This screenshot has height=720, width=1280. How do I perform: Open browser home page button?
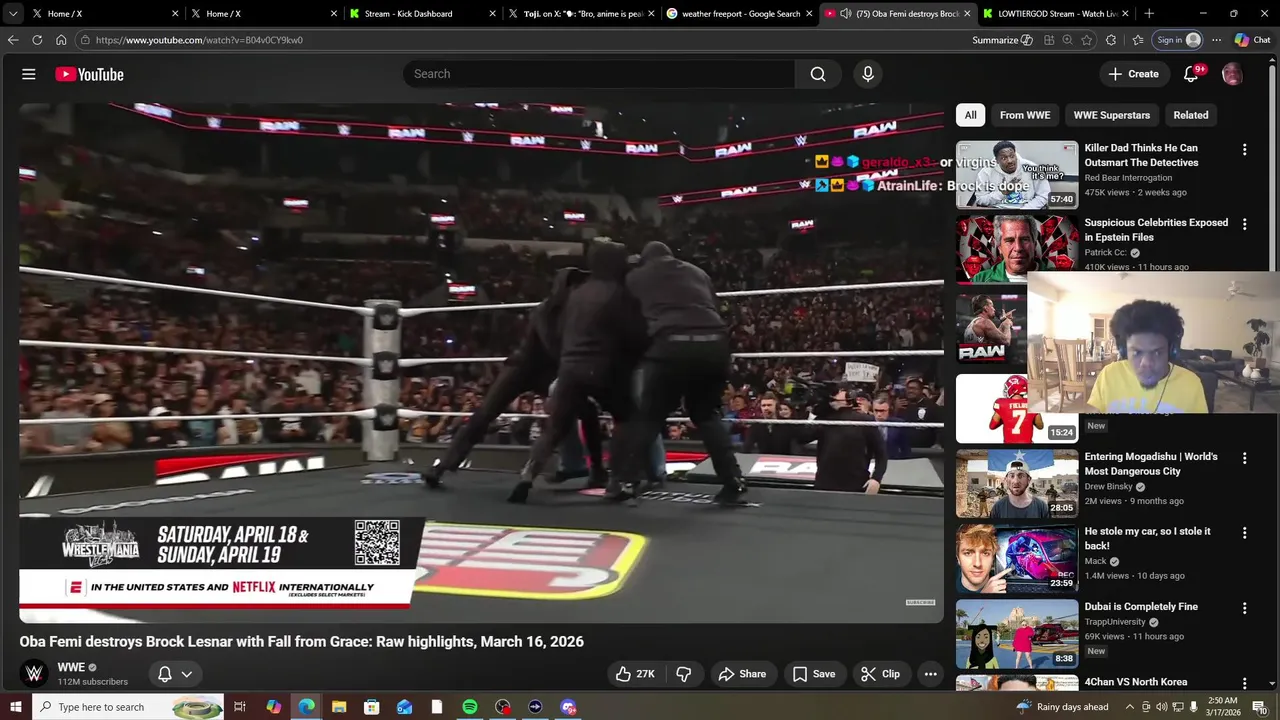click(x=61, y=40)
